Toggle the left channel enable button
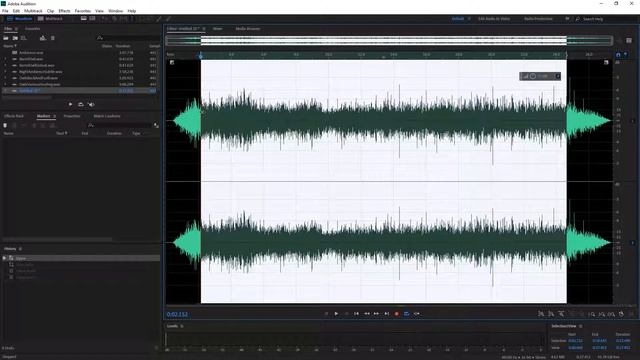 633,121
